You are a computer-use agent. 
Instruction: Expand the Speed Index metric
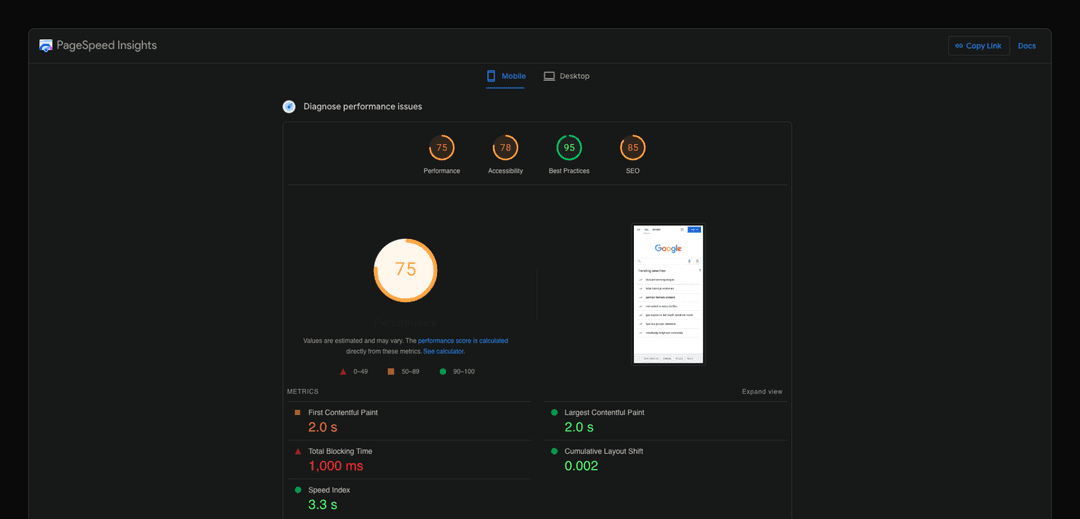(x=329, y=490)
